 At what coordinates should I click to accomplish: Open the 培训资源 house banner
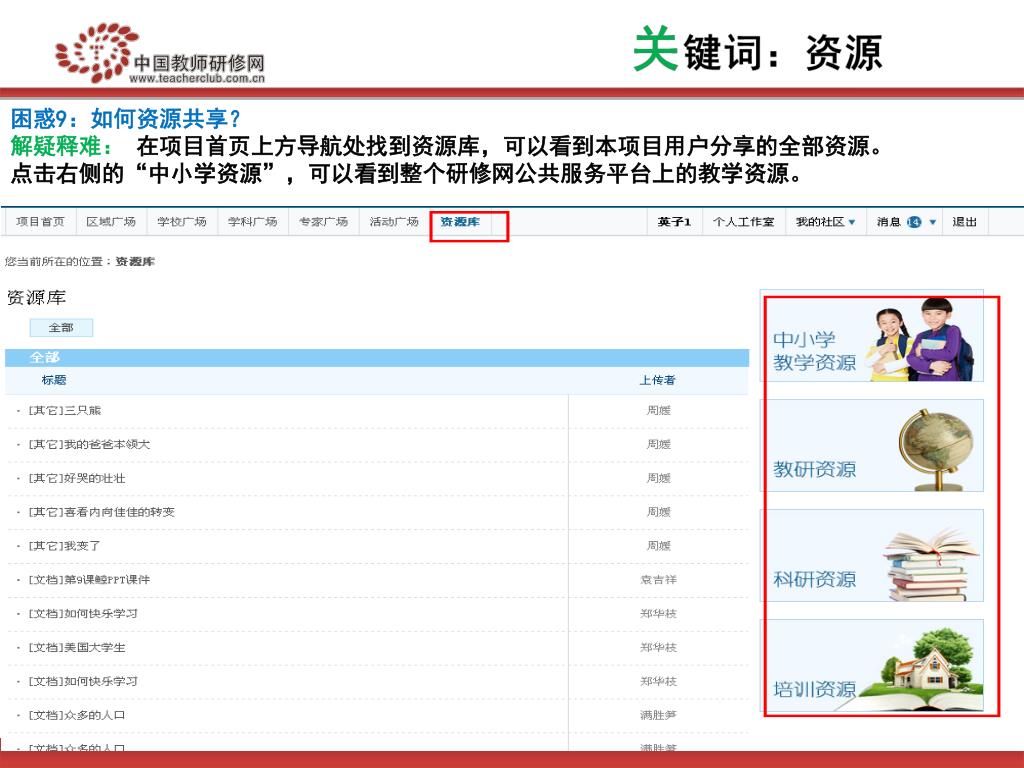[x=874, y=665]
